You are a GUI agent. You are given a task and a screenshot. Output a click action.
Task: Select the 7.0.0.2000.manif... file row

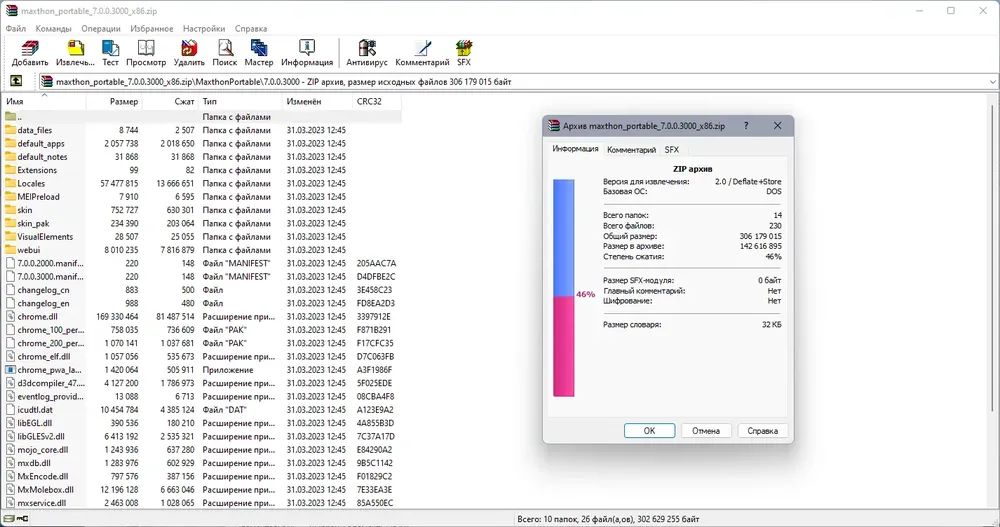pyautogui.click(x=203, y=263)
